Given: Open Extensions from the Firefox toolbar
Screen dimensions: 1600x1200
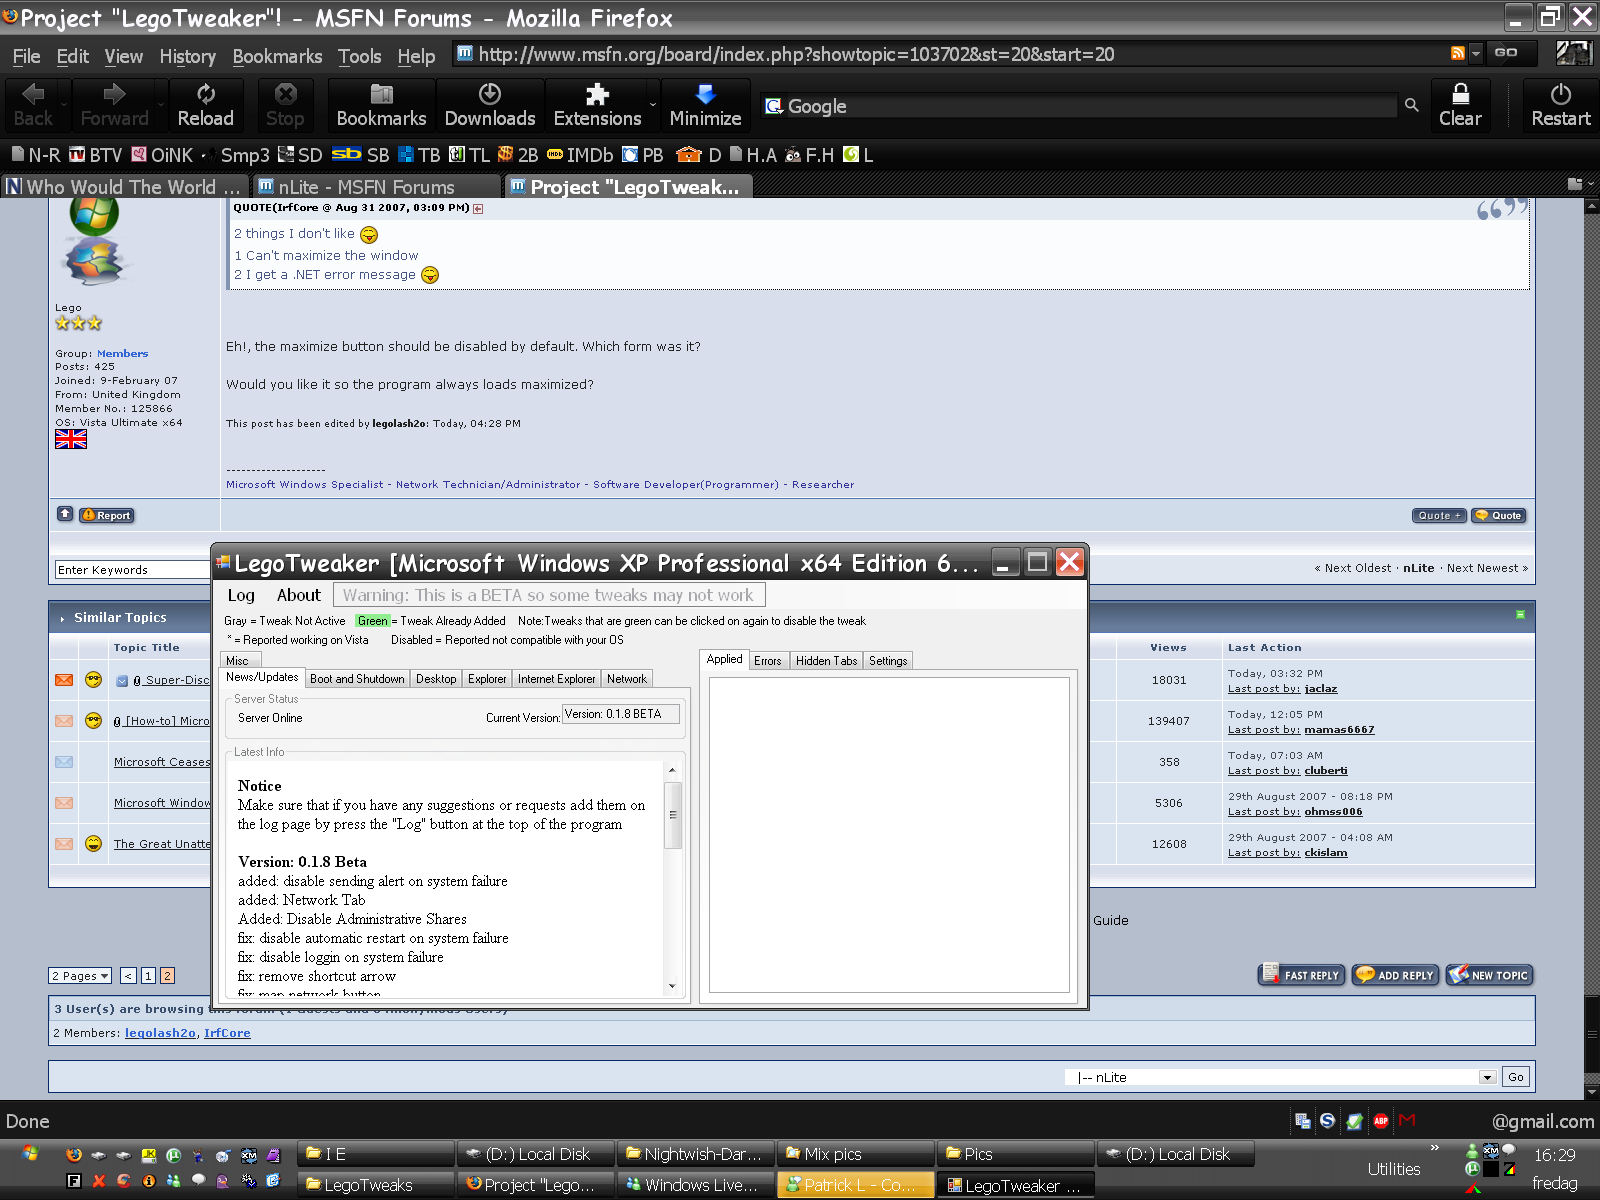Looking at the screenshot, I should tap(597, 105).
